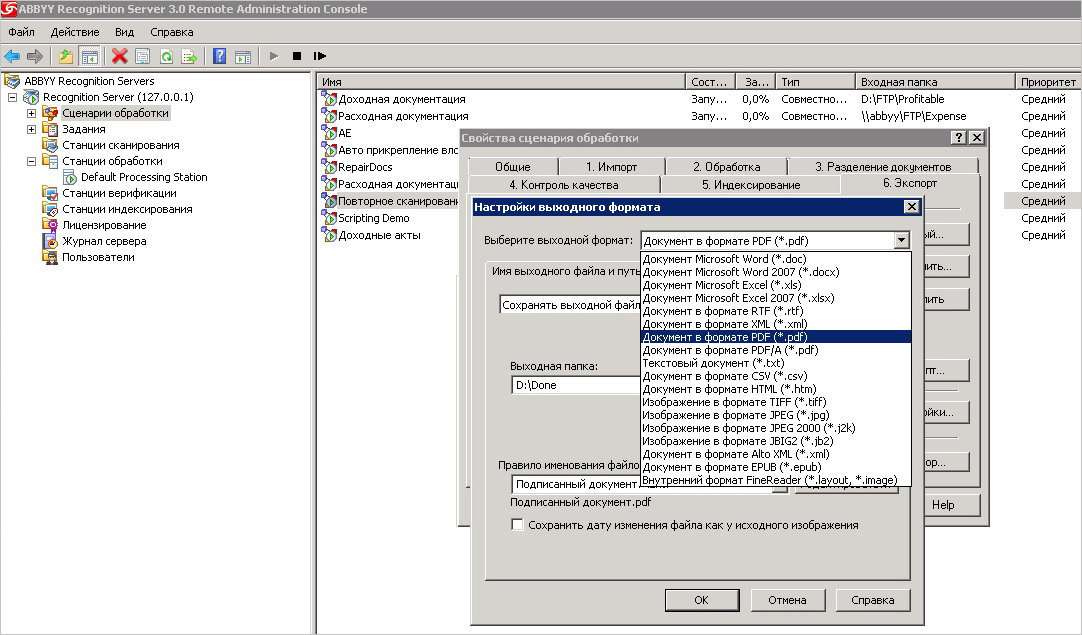Open Сценарии обработки in the tree
Screen dimensions: 1082x635
click(115, 113)
